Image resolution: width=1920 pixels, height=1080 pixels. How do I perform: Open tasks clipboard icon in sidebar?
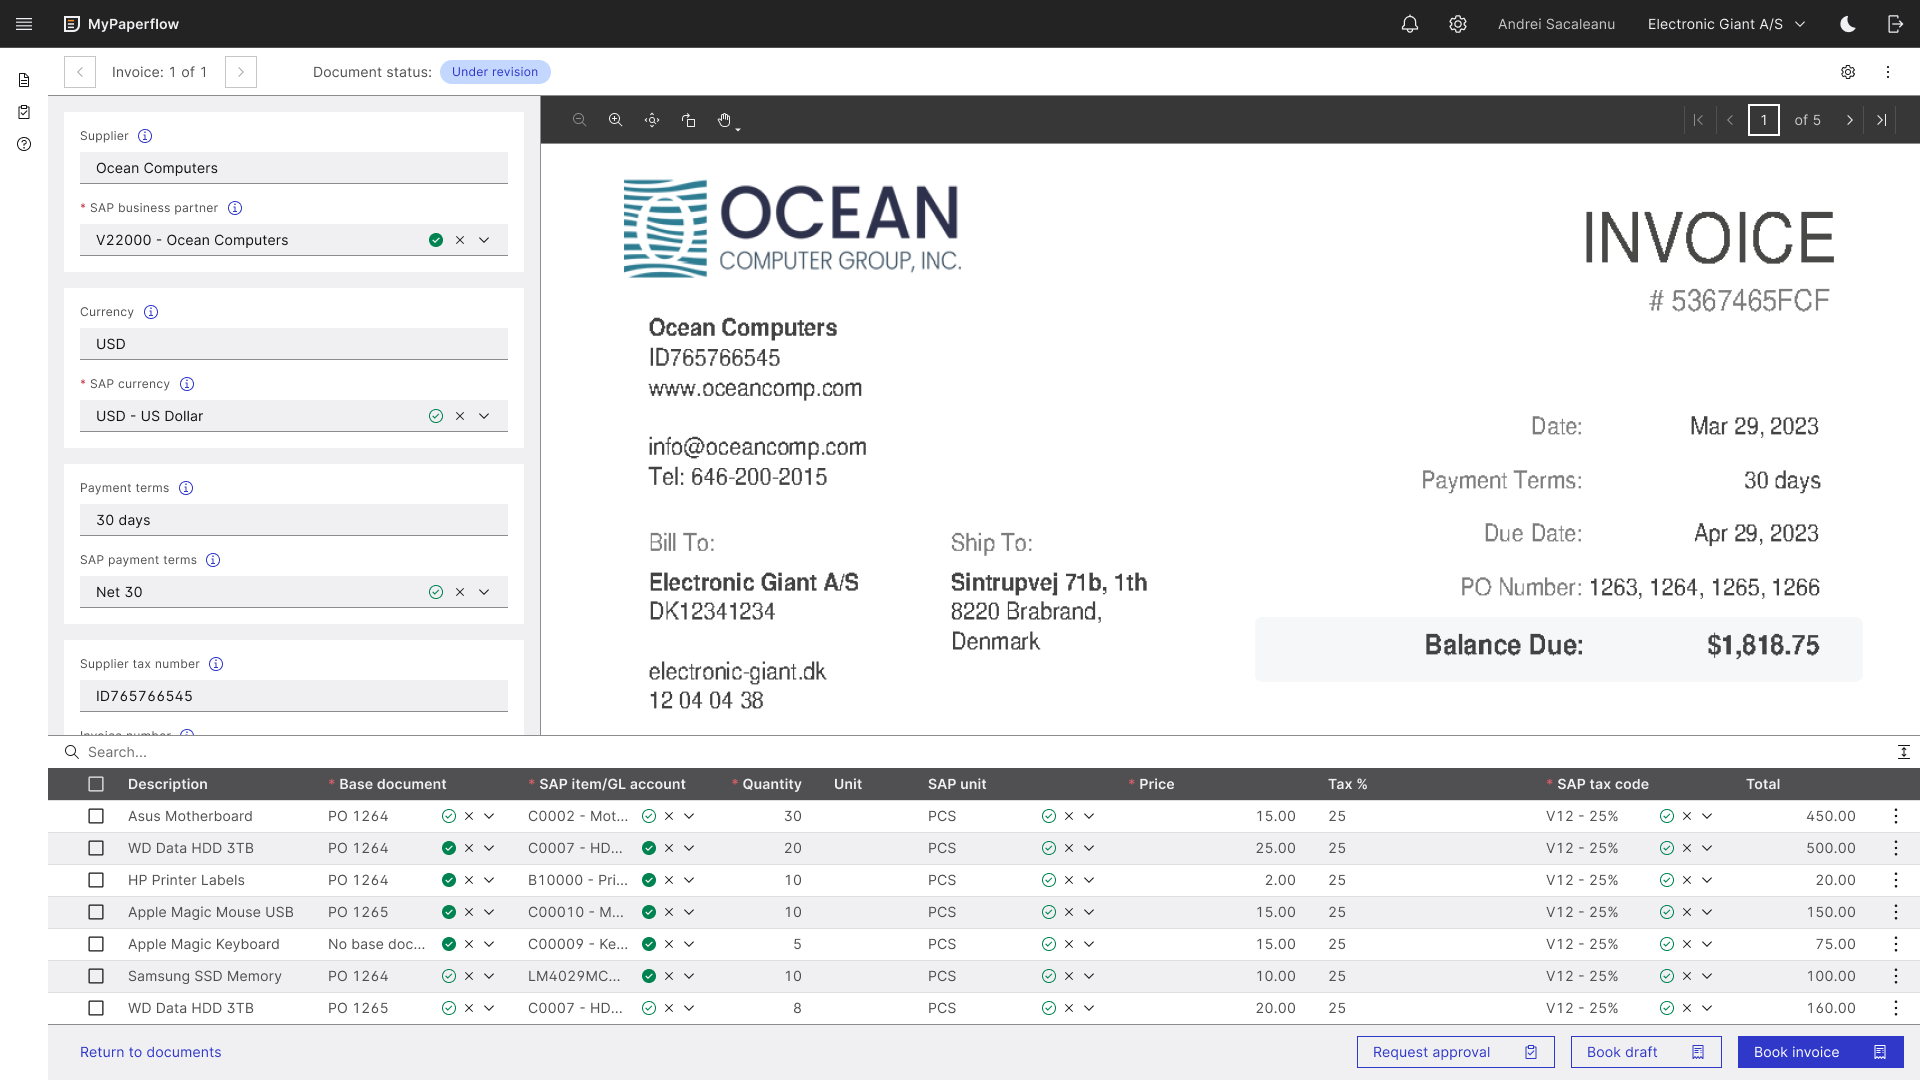pyautogui.click(x=24, y=112)
